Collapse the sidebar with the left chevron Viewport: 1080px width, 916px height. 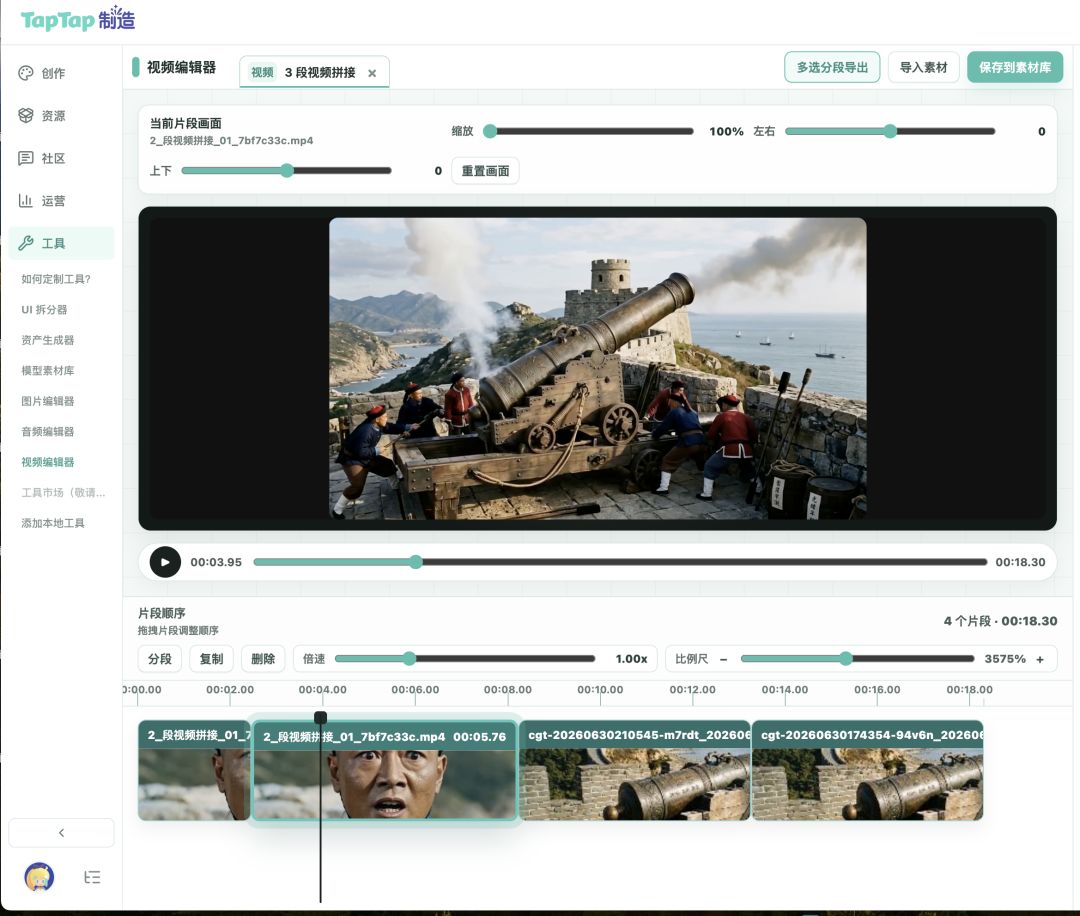[x=61, y=833]
